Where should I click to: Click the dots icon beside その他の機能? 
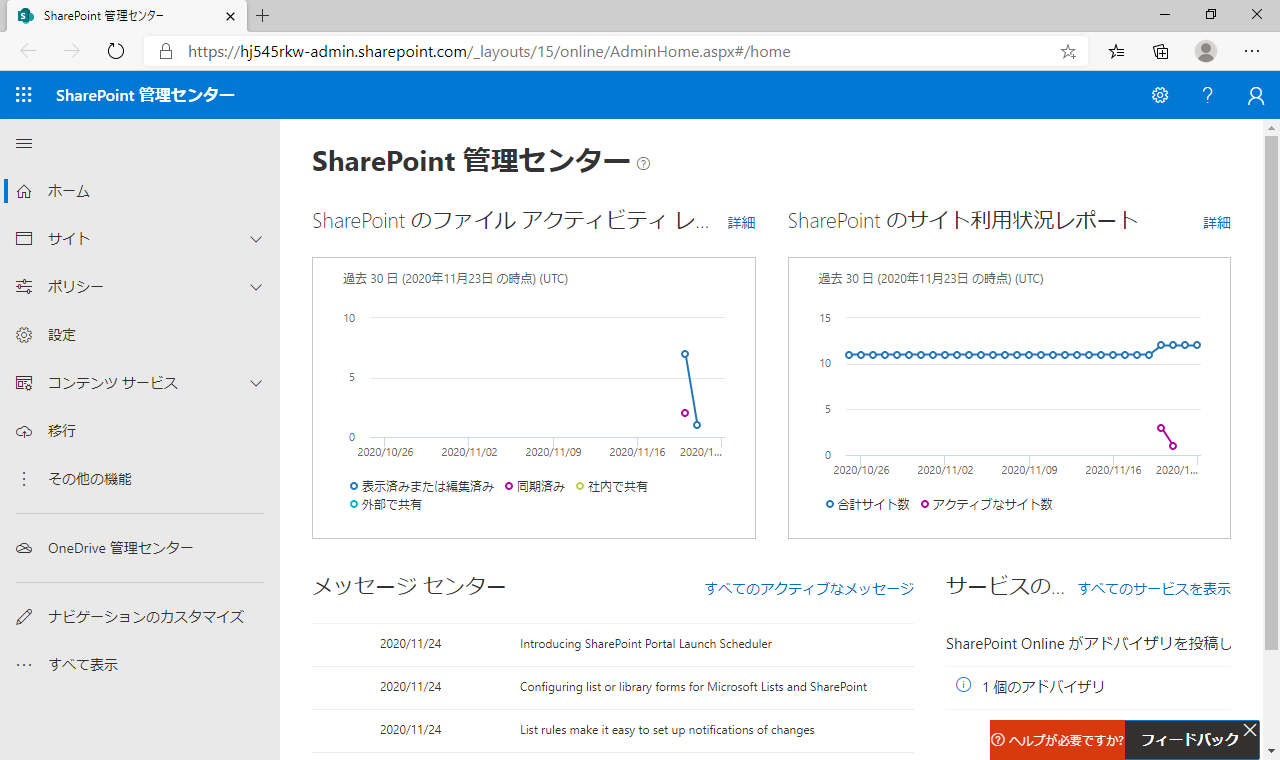(x=25, y=479)
